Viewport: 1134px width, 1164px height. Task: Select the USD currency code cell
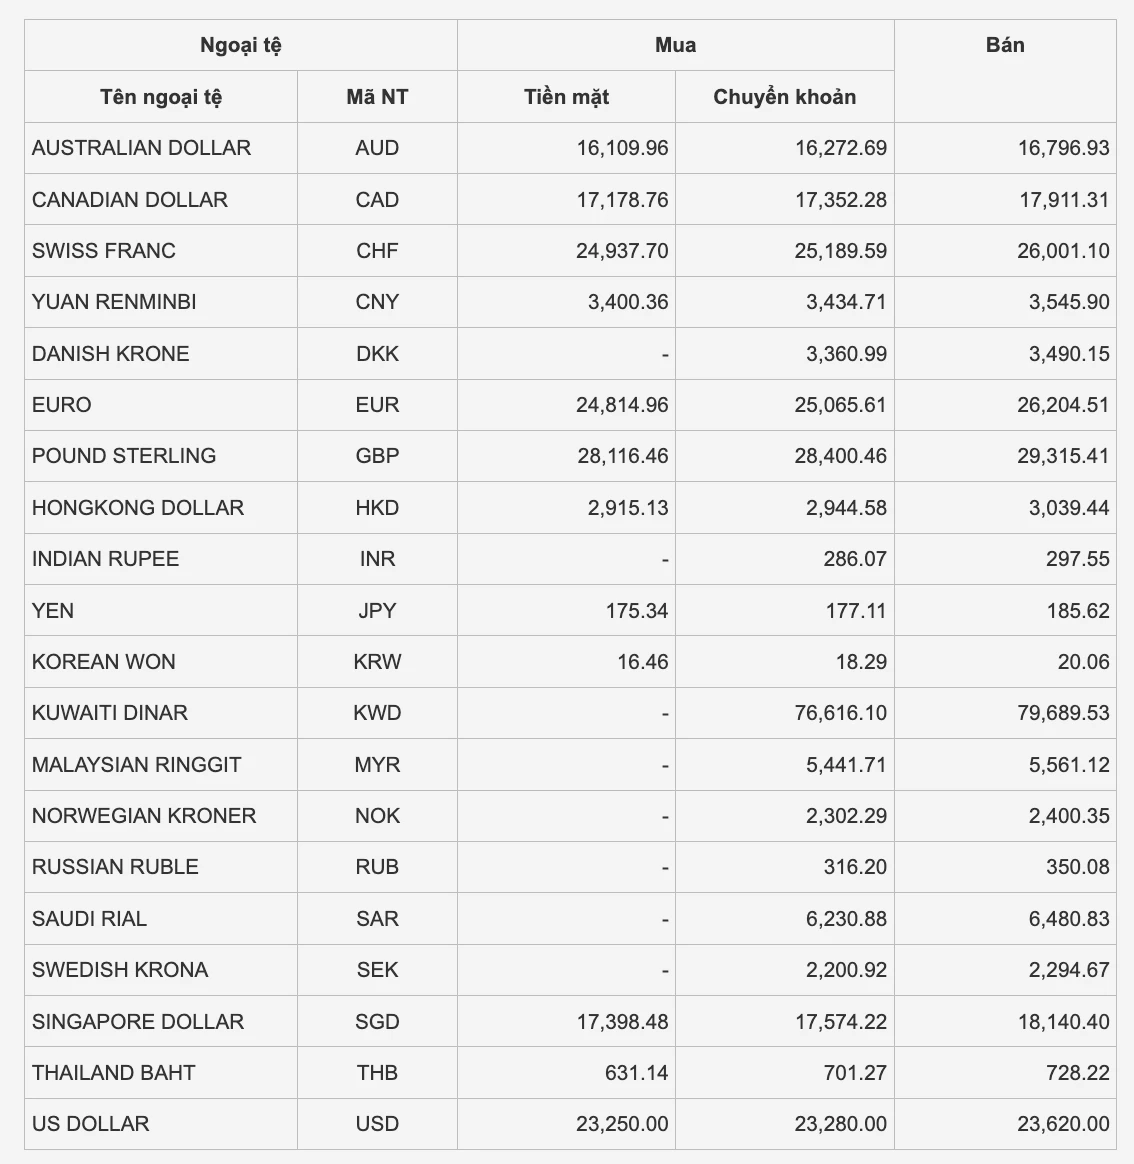[x=377, y=1124]
